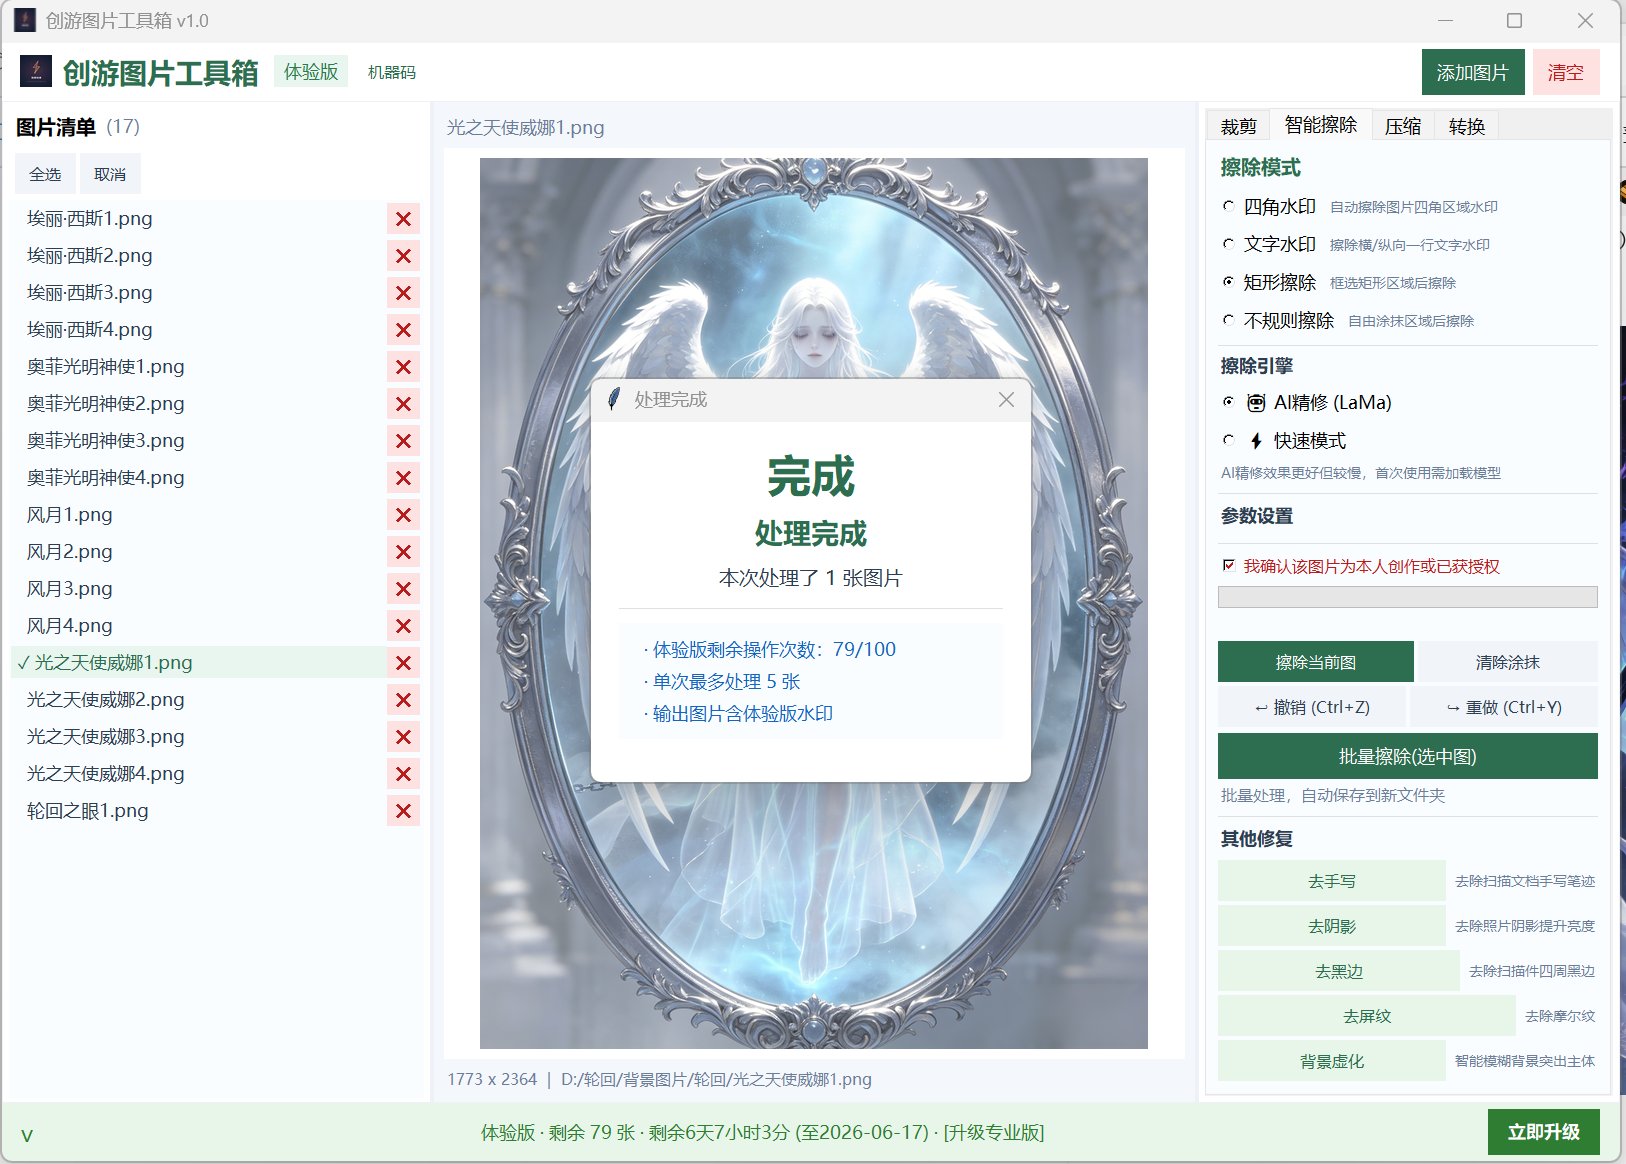1626x1164 pixels.
Task: Toggle 我确认该图片为本人创作或已获授权 checkbox
Action: 1229,566
